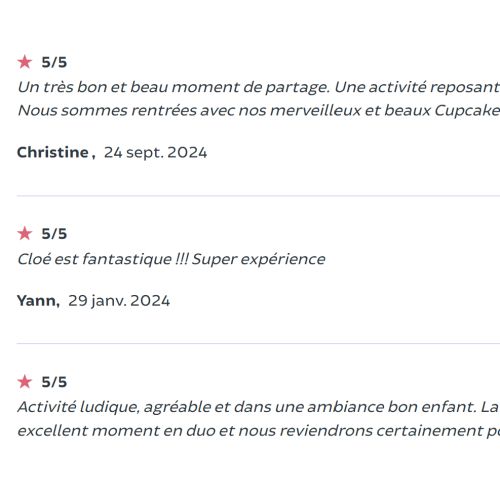This screenshot has width=500, height=500.
Task: Click the divider line below Christine's review
Action: tap(258, 196)
